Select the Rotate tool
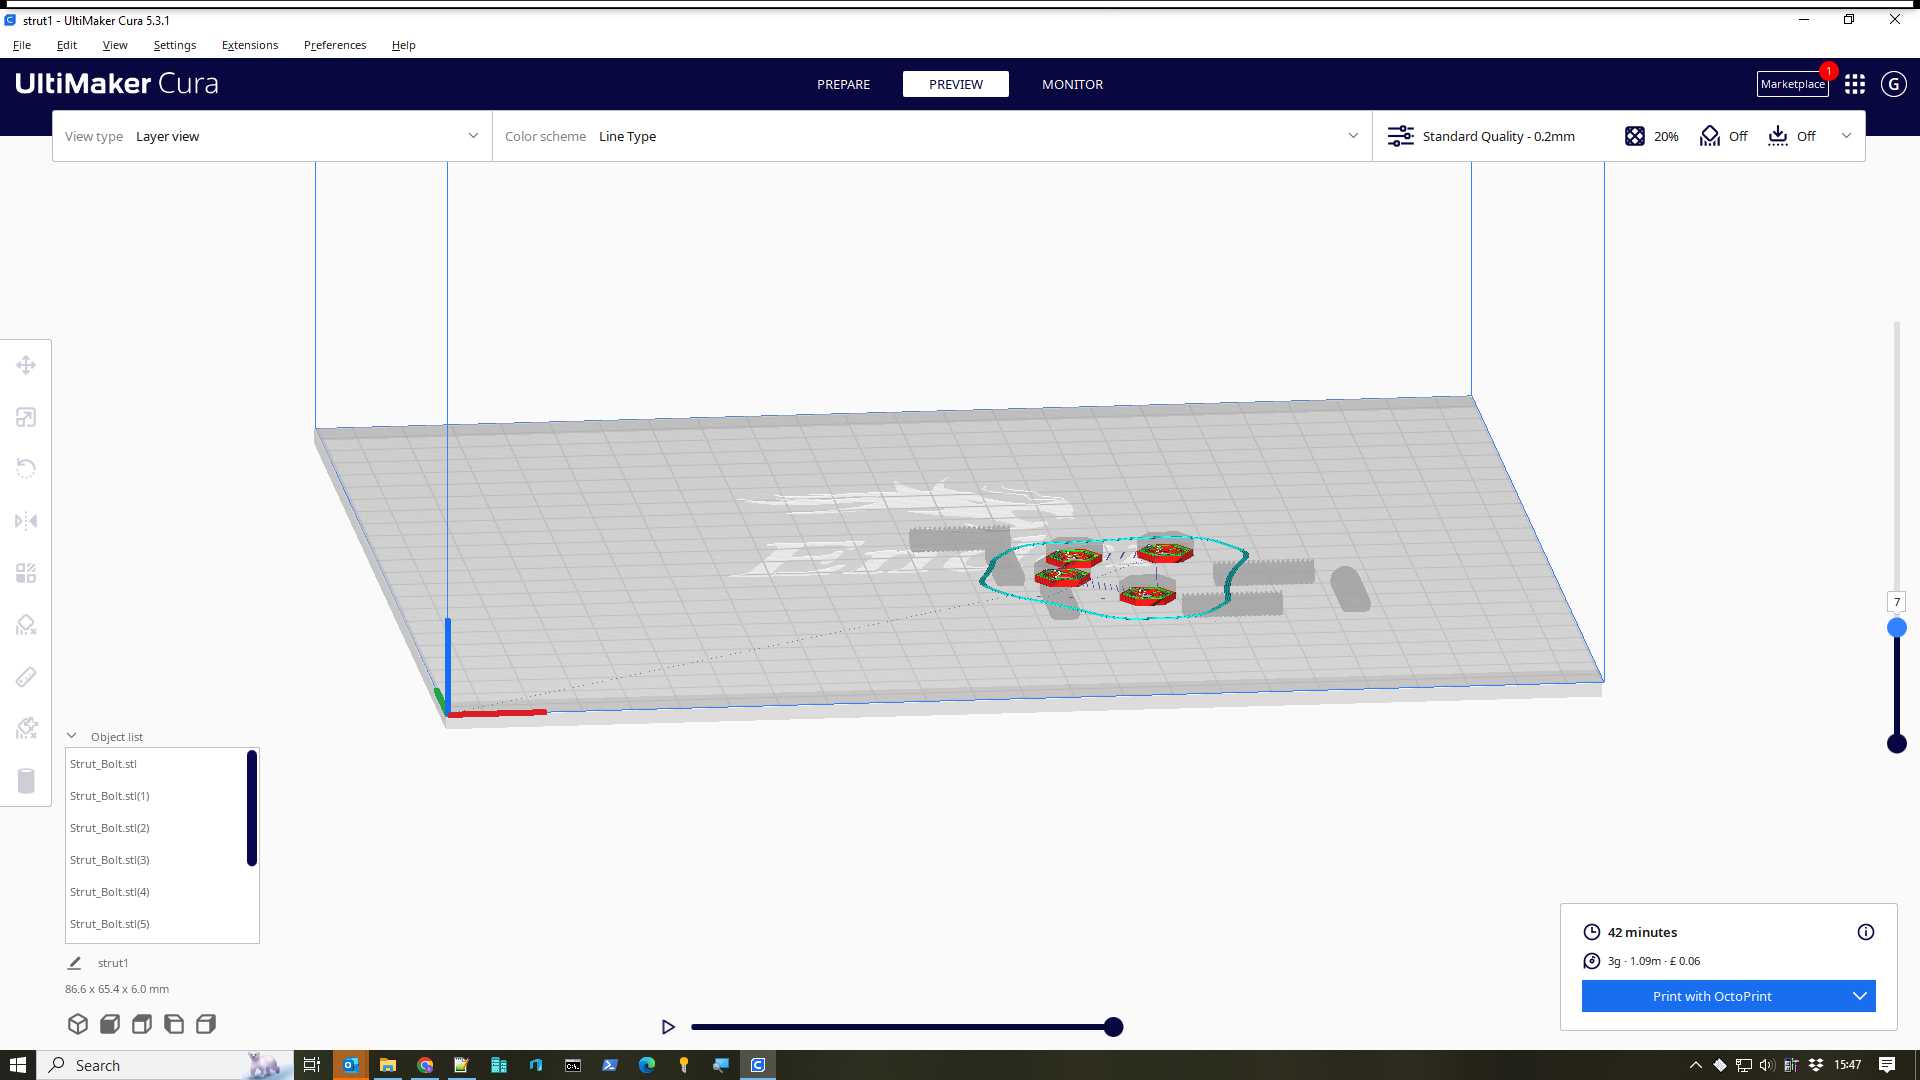The width and height of the screenshot is (1920, 1080). [x=25, y=468]
